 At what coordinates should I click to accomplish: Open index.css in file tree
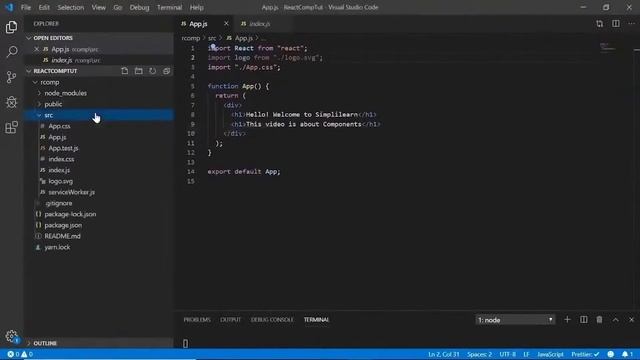coord(61,159)
